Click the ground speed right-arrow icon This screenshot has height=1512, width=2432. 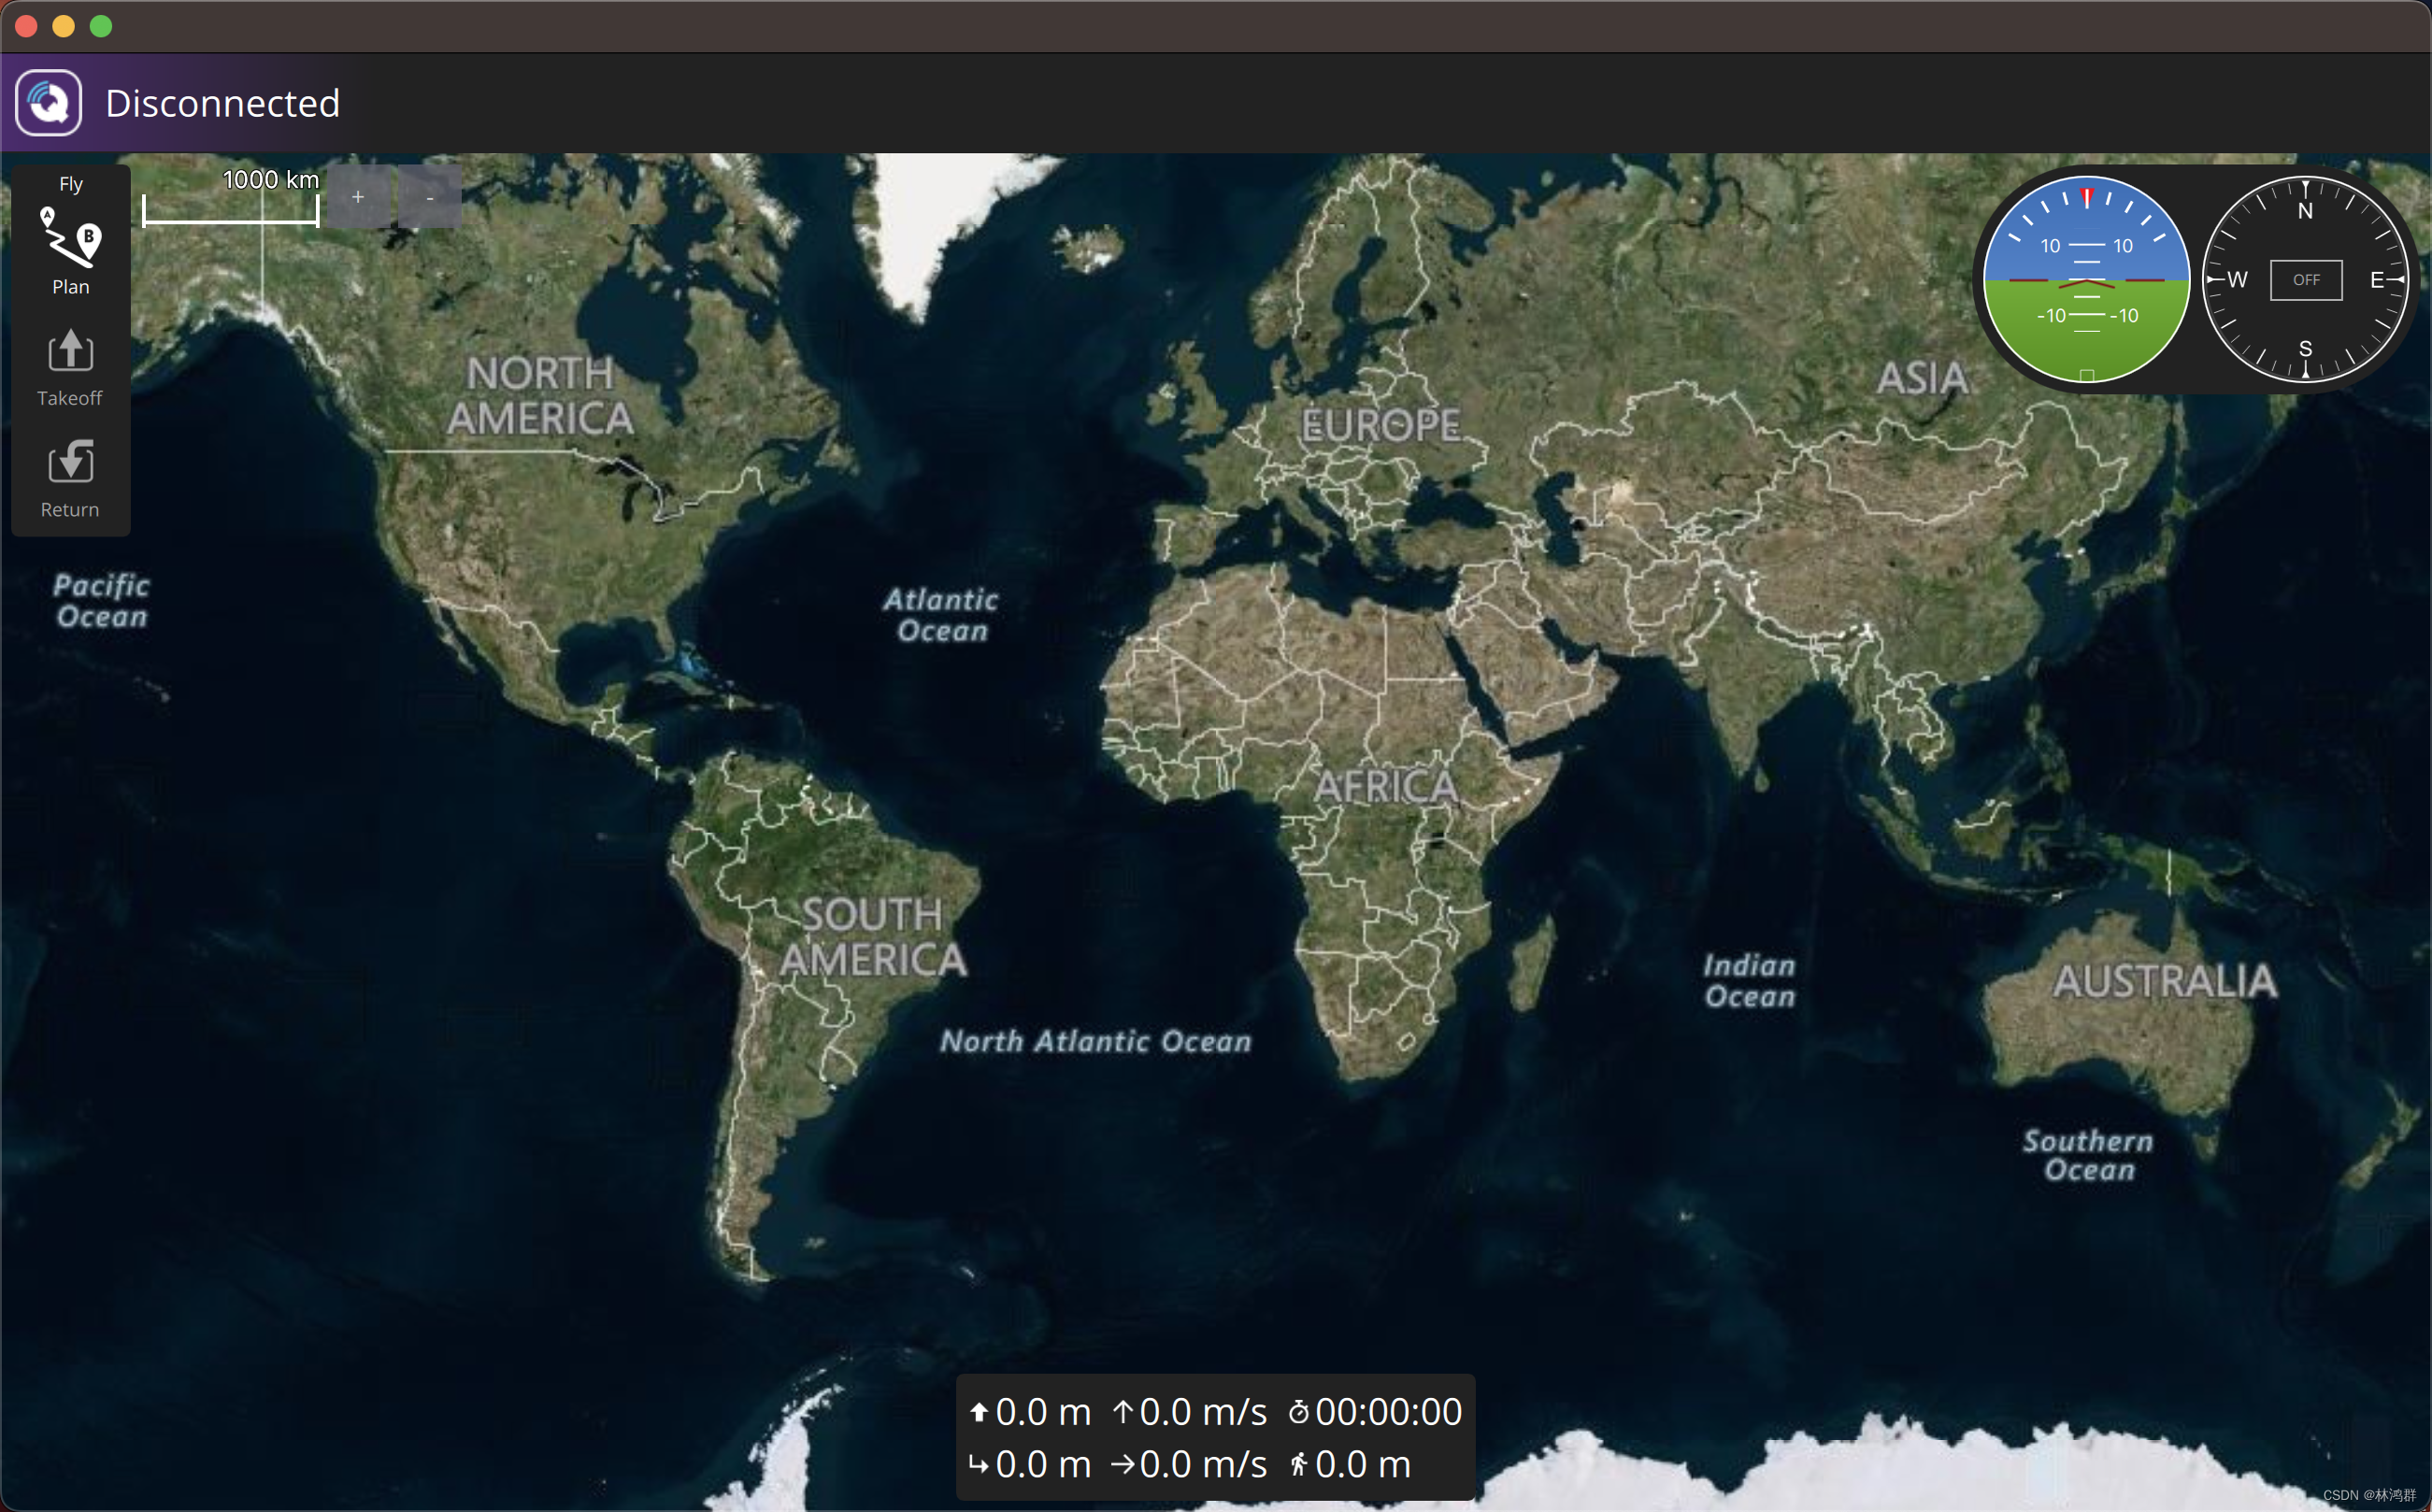[x=1123, y=1465]
